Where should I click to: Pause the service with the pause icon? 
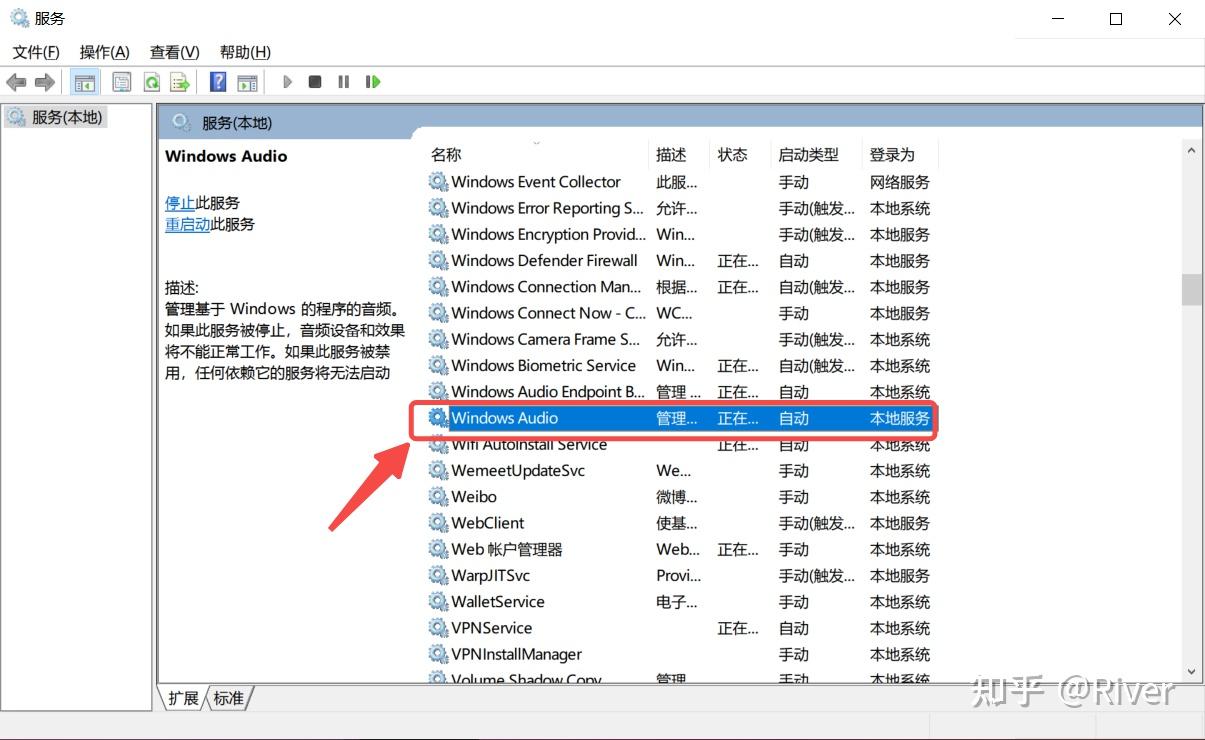[343, 81]
